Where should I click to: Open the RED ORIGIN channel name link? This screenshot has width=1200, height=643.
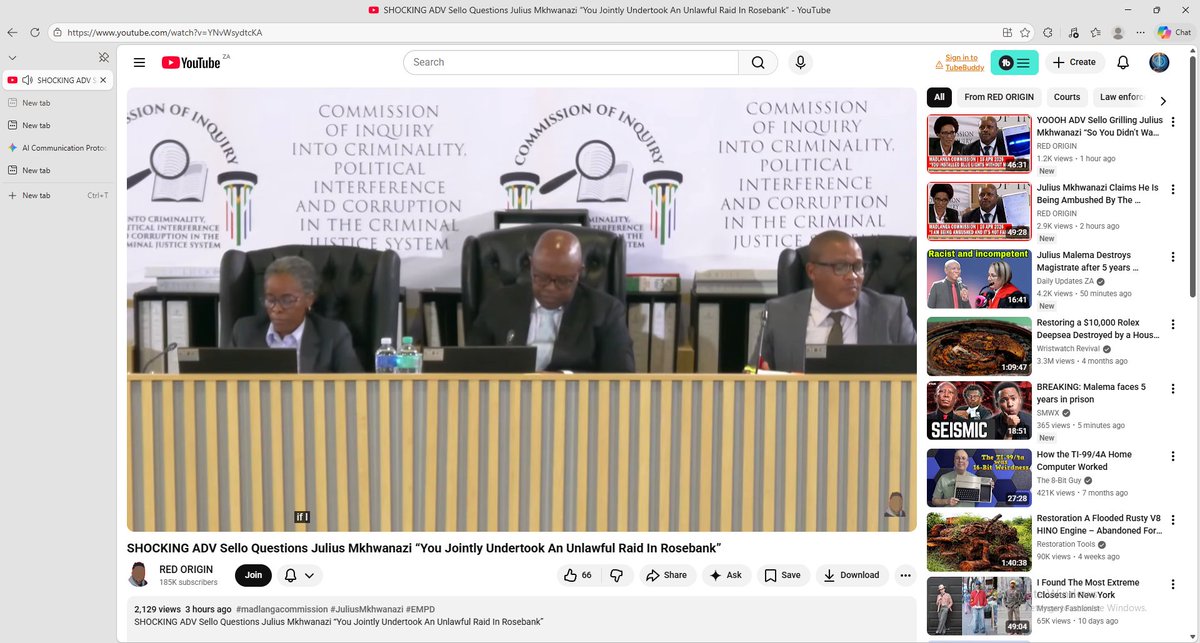click(x=186, y=569)
